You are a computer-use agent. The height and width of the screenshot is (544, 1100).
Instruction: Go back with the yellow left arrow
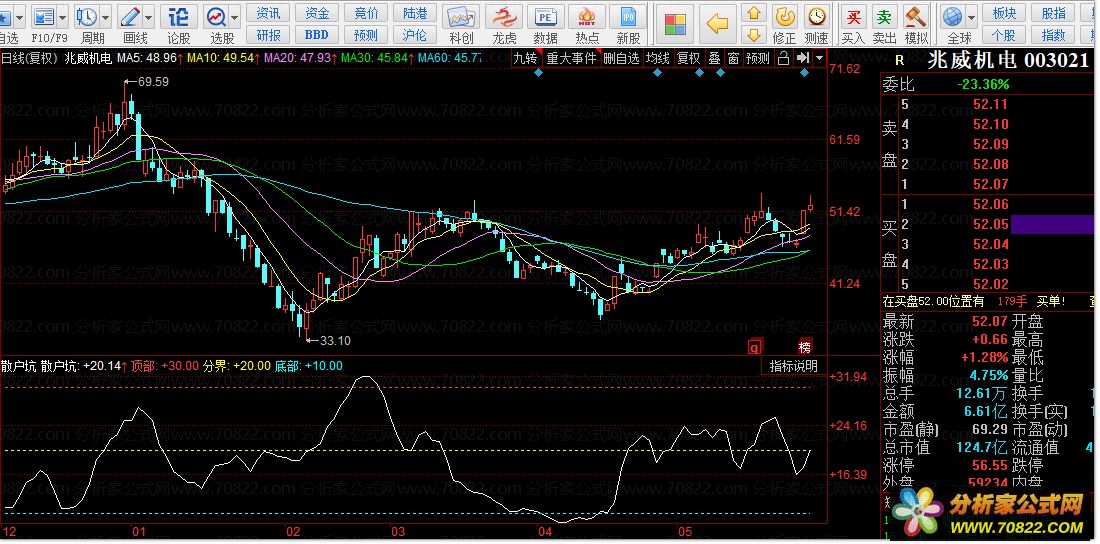click(x=717, y=25)
